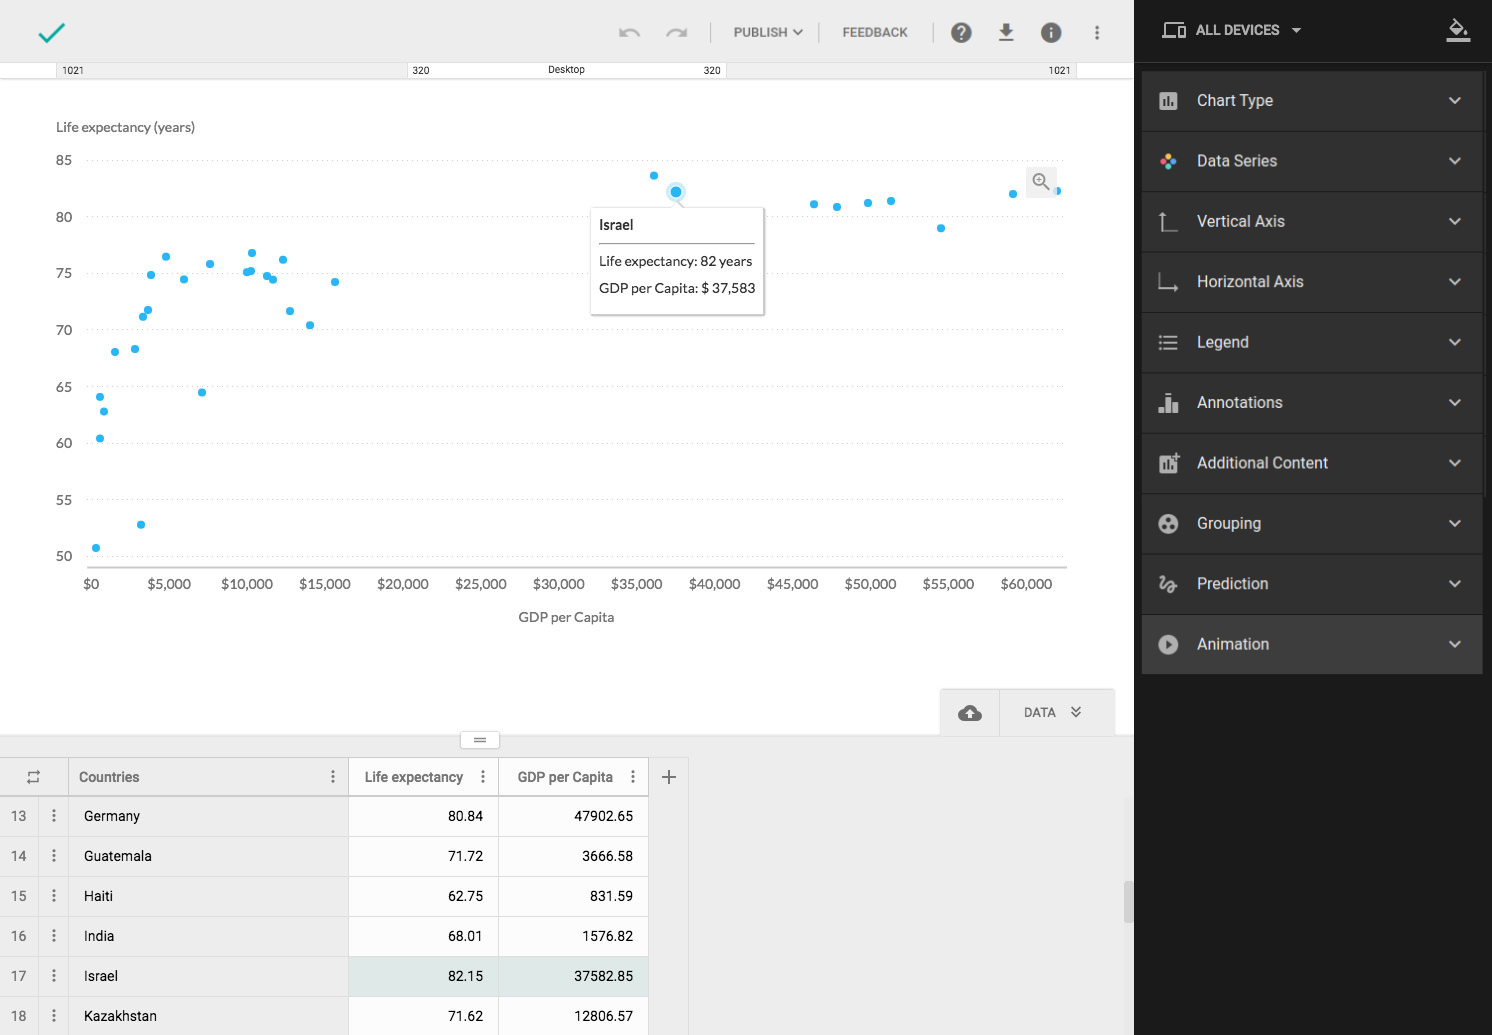Add a new column with plus button

click(x=669, y=777)
